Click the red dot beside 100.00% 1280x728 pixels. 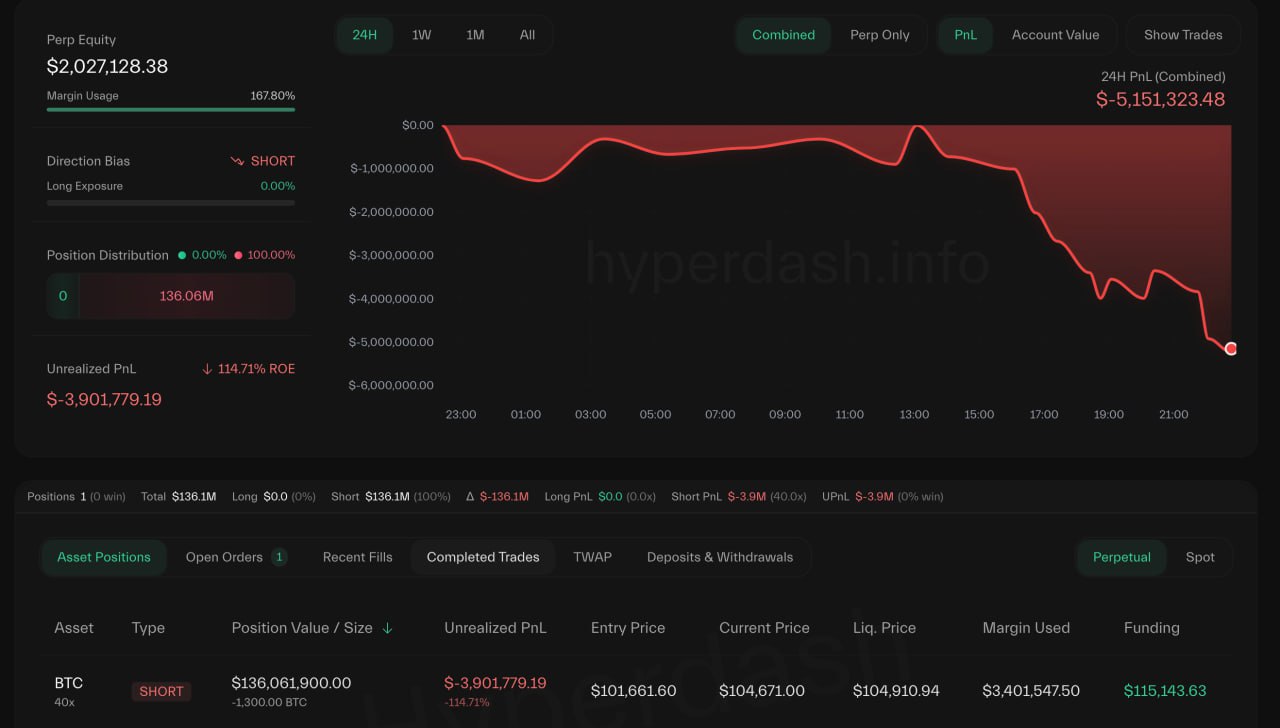click(x=238, y=255)
